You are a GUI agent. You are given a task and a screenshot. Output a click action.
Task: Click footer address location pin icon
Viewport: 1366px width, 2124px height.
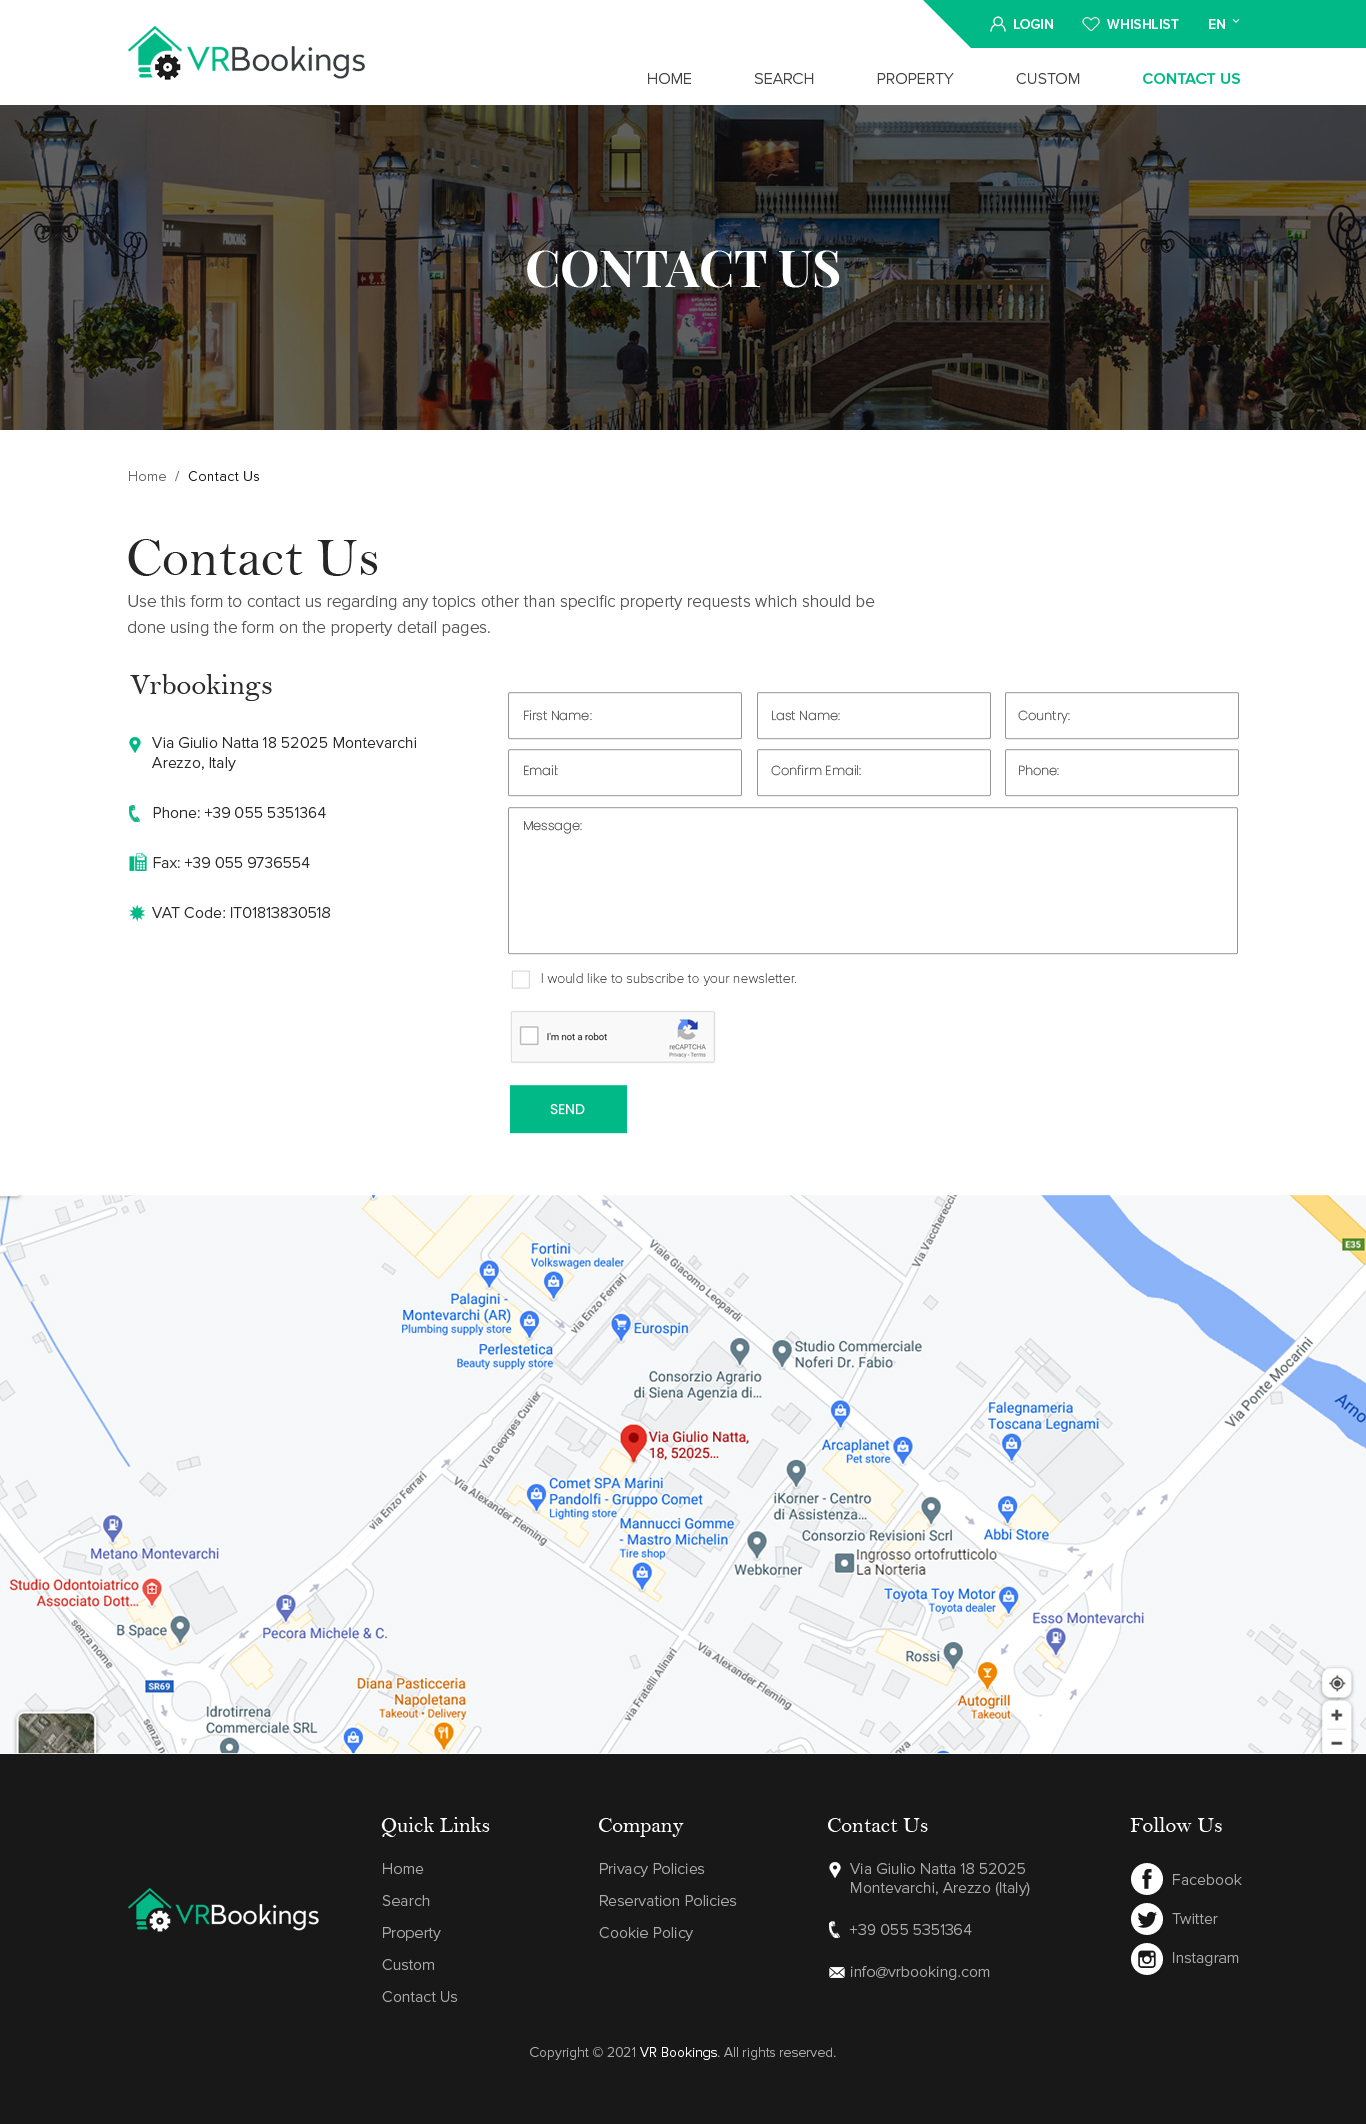(835, 1870)
